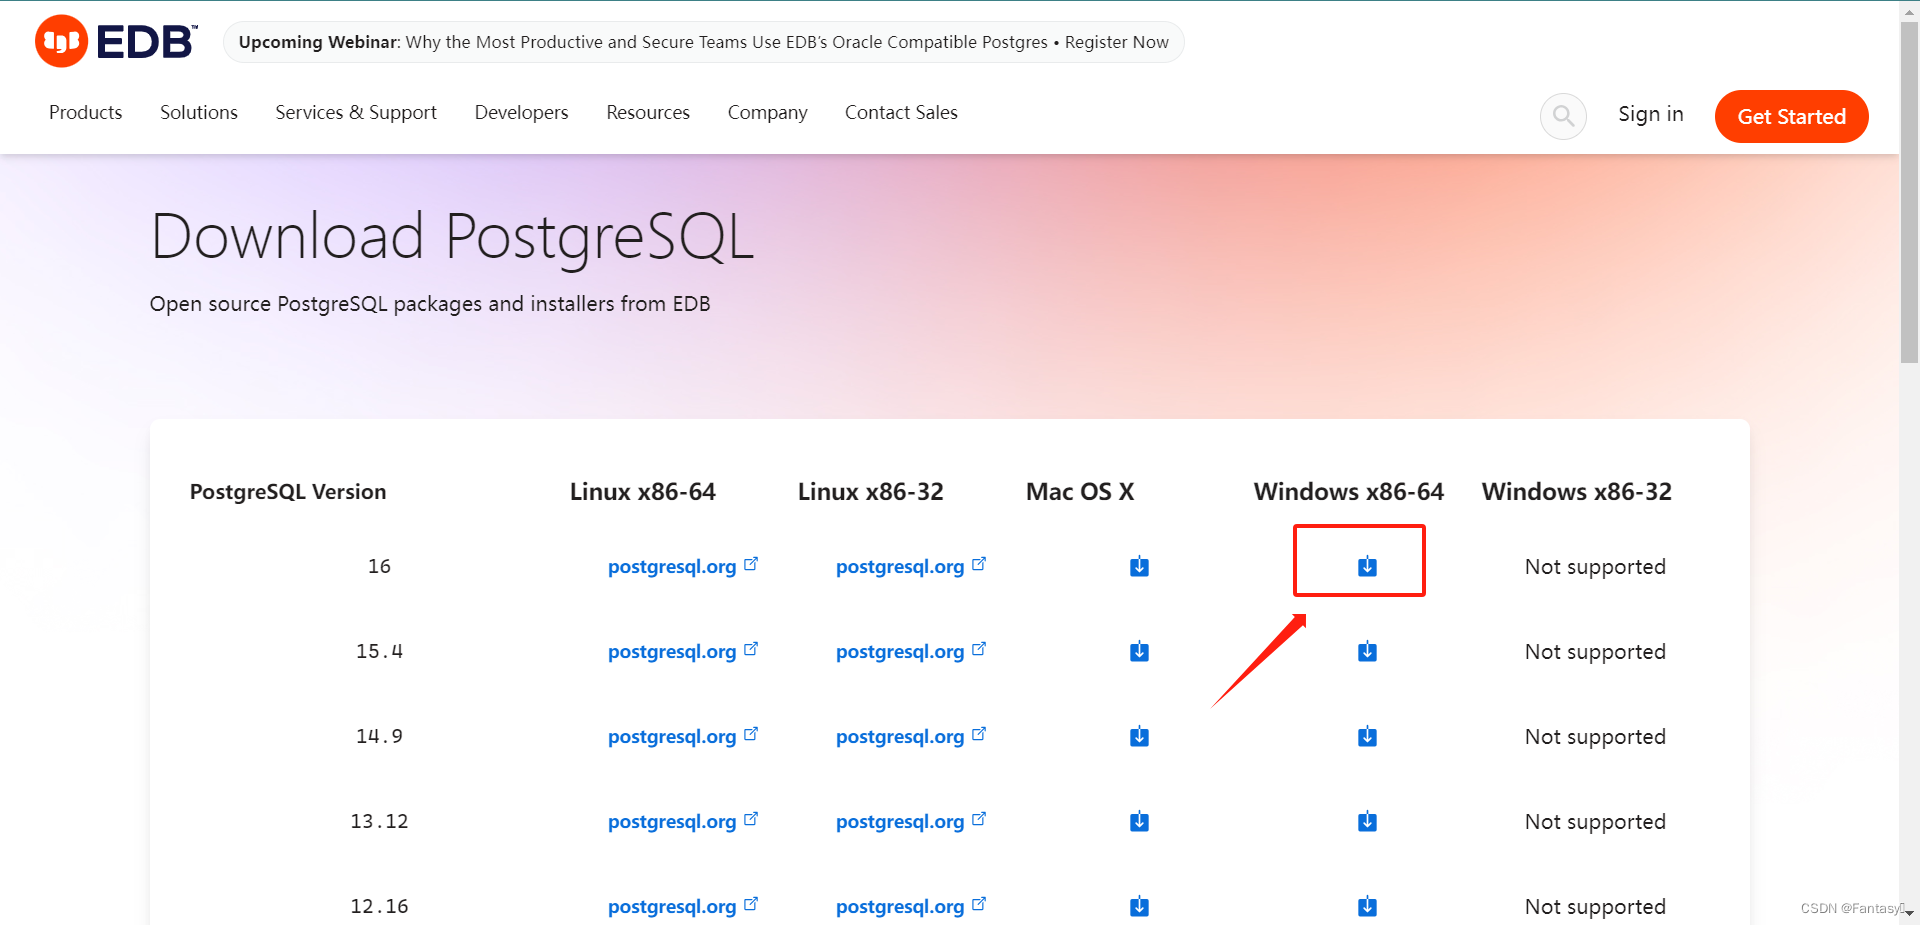Image resolution: width=1920 pixels, height=925 pixels.
Task: Go to Contact Sales
Action: click(x=901, y=112)
